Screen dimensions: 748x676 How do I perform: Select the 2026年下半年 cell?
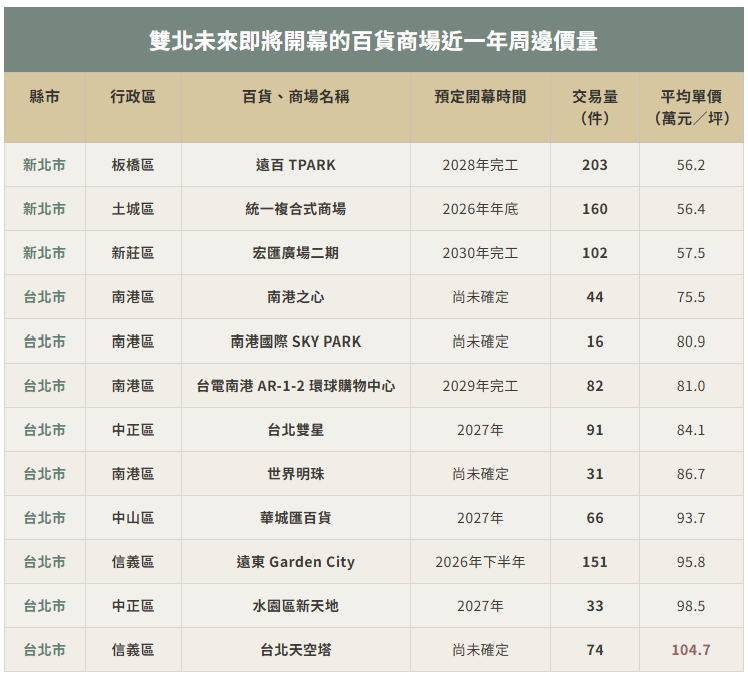[480, 562]
